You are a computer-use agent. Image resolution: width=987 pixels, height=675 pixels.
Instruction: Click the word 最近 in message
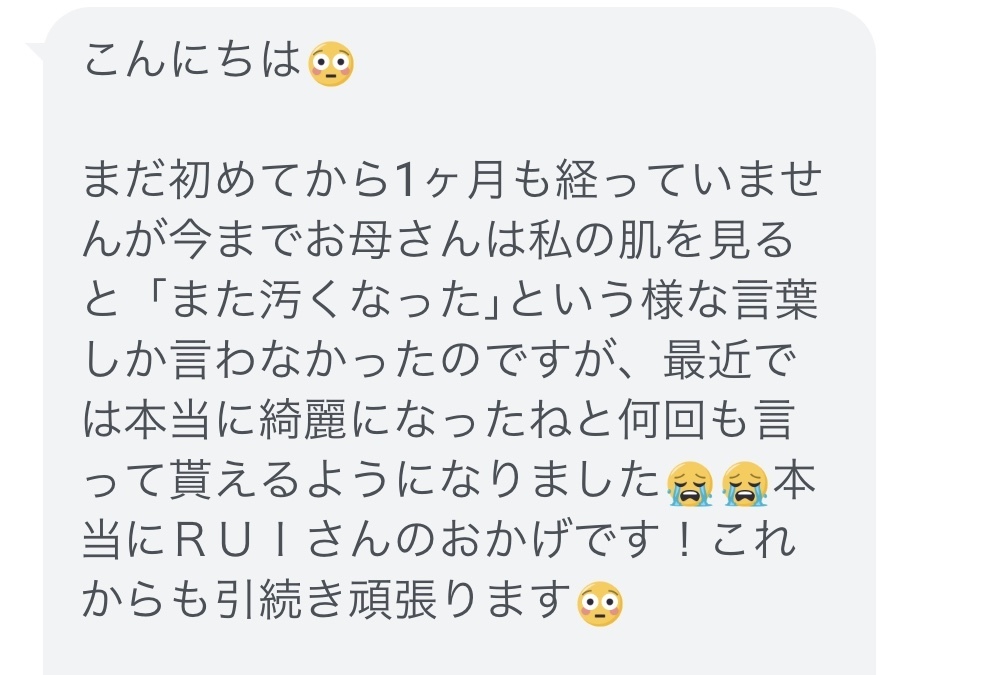708,361
